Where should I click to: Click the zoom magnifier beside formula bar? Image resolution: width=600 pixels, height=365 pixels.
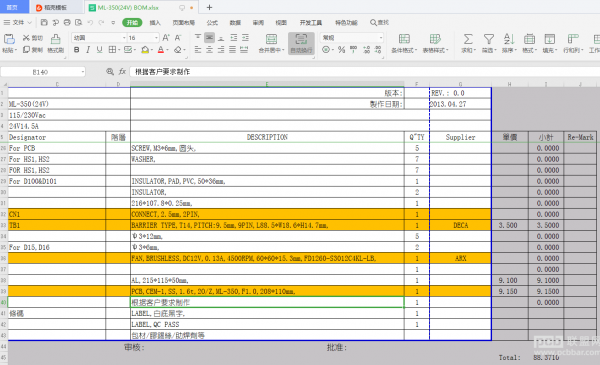pyautogui.click(x=110, y=72)
